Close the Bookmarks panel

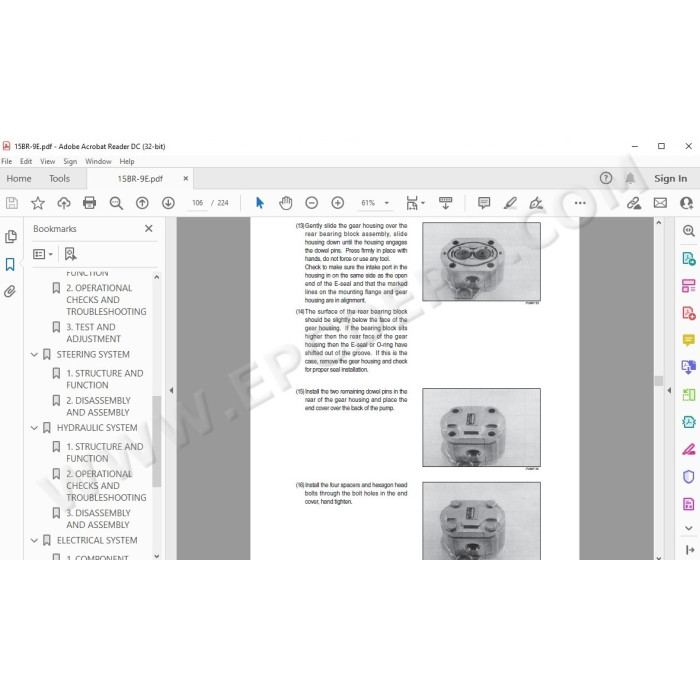(x=149, y=229)
